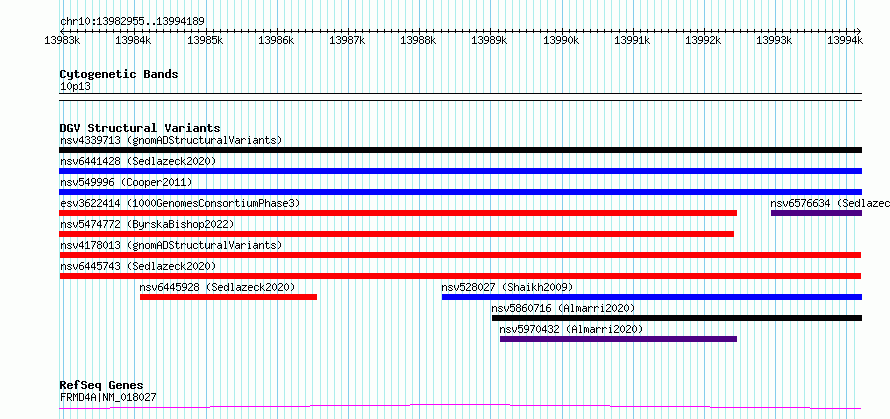Click the 13992k ruler tick label

click(x=704, y=40)
